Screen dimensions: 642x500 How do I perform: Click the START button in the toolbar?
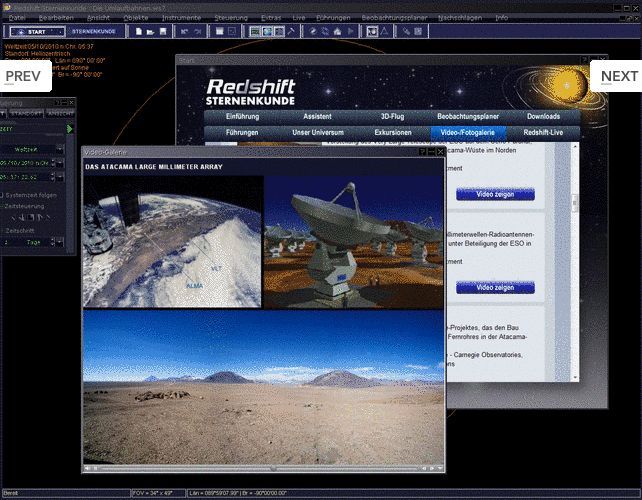pos(37,32)
